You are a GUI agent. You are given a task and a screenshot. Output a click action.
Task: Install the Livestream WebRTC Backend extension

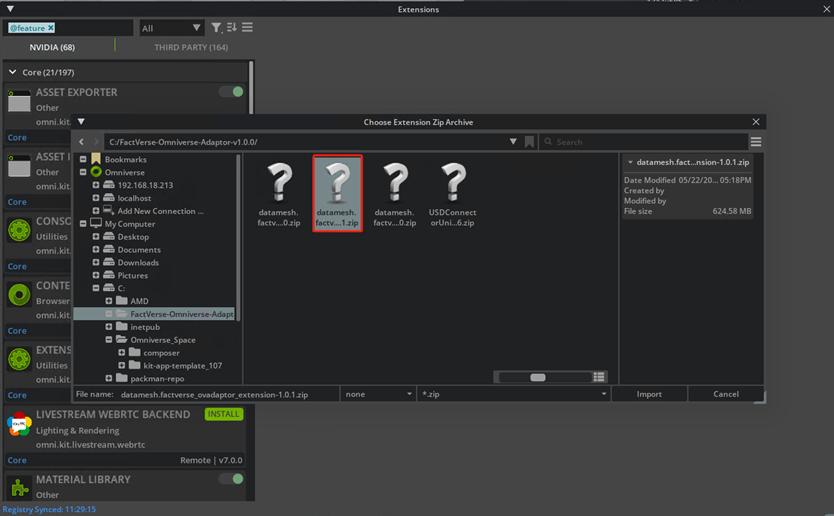(x=224, y=414)
